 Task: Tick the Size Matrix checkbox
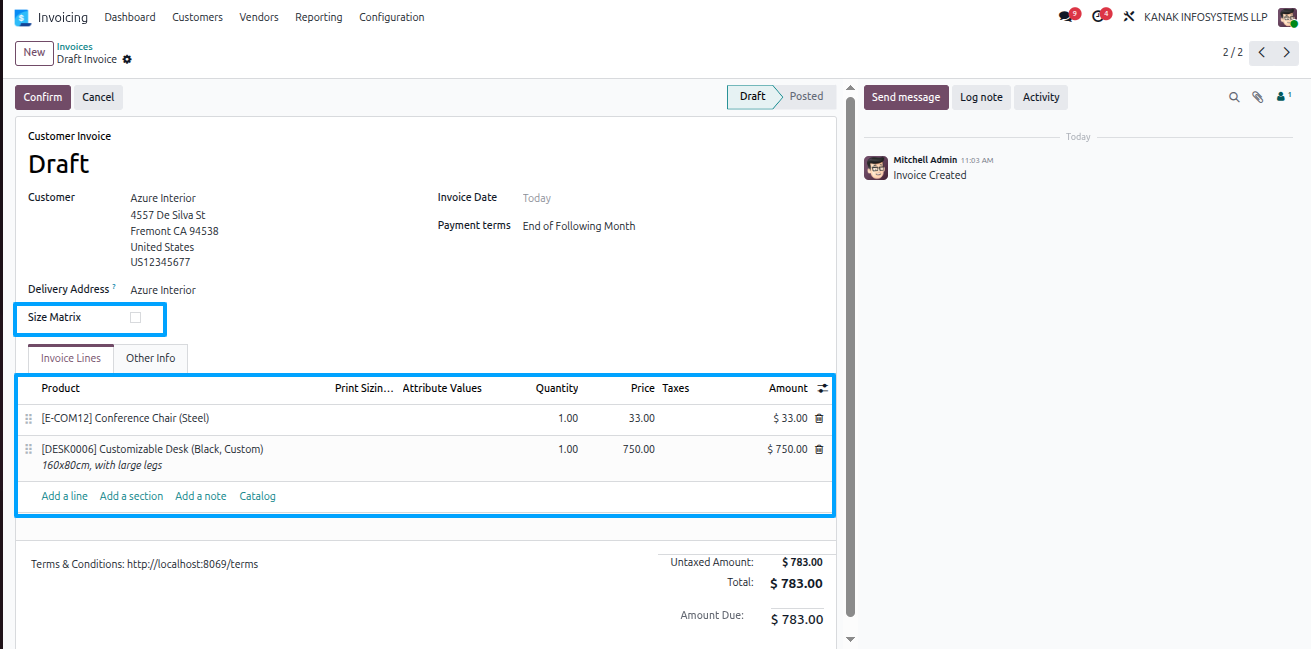coord(136,317)
